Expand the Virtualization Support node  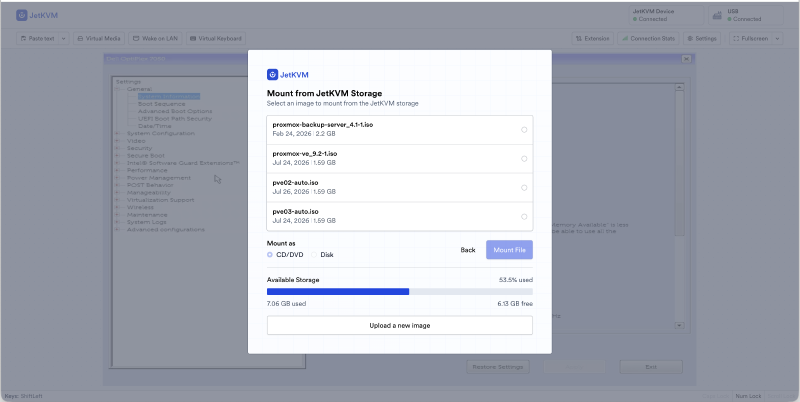click(117, 200)
